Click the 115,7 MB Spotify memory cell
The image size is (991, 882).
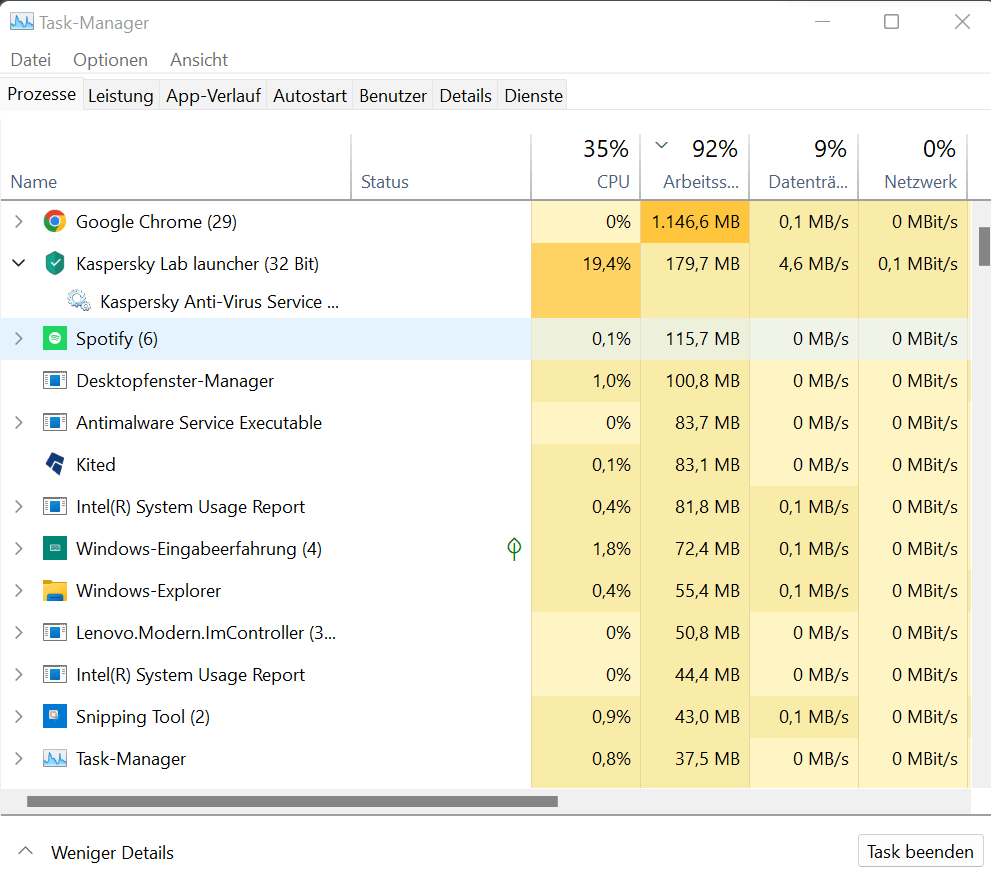pos(695,339)
